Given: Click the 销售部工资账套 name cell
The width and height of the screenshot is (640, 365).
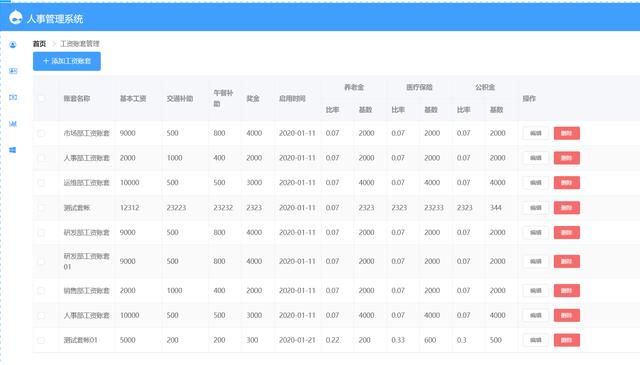Looking at the screenshot, I should tap(87, 291).
